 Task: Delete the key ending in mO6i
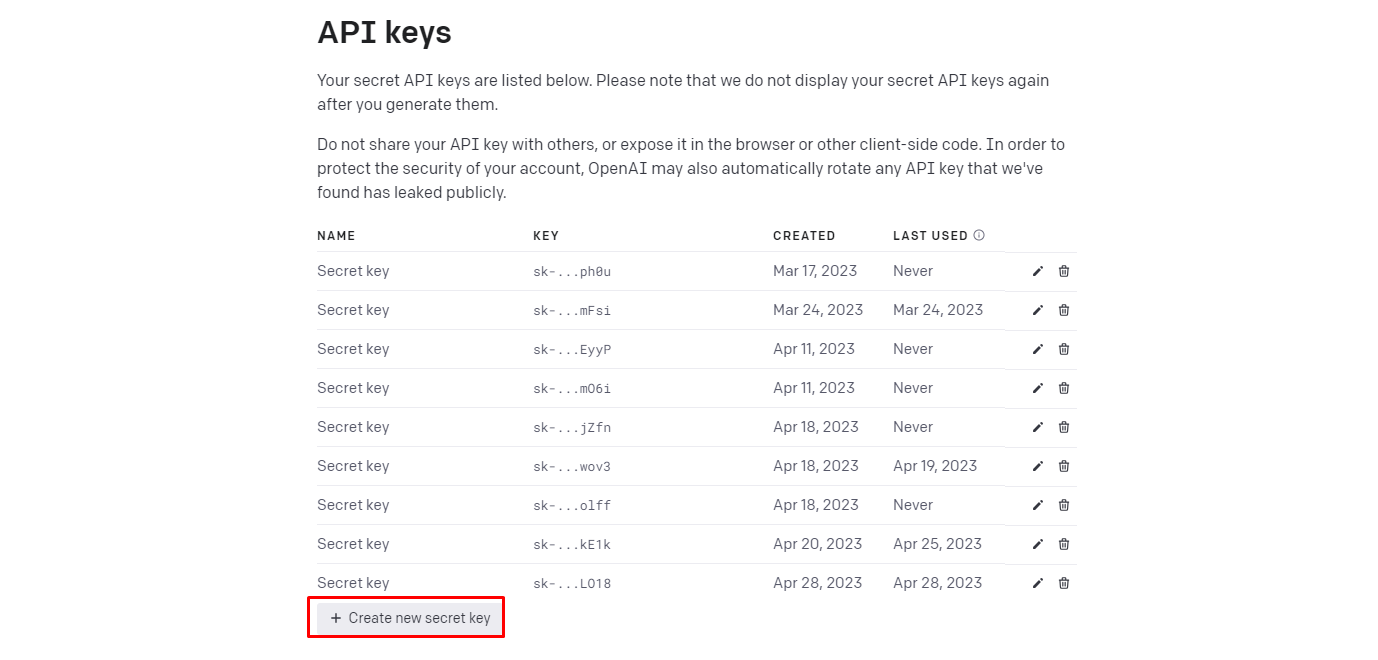click(x=1064, y=388)
